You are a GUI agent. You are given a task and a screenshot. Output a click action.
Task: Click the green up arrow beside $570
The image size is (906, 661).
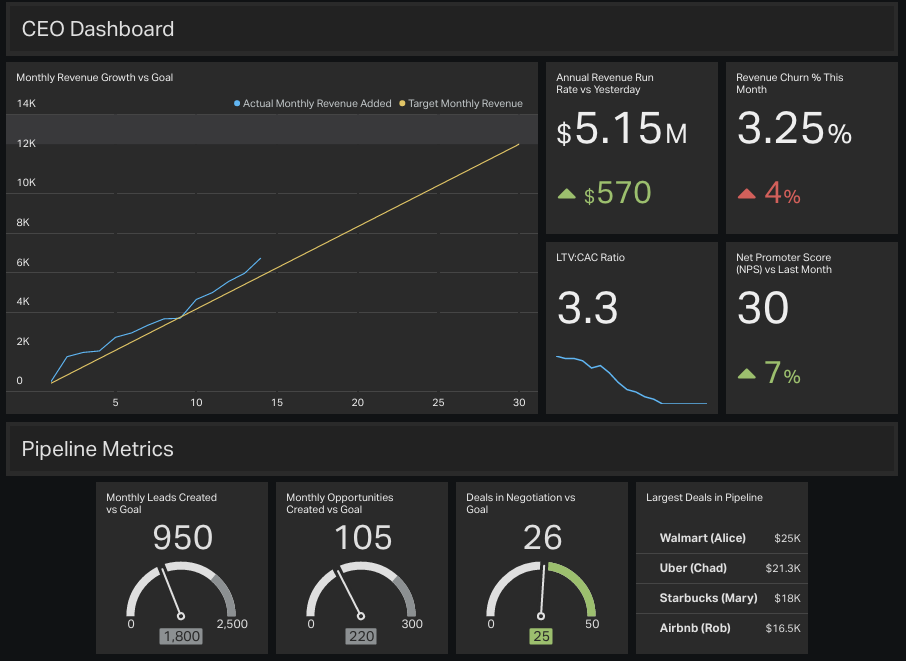click(x=566, y=191)
